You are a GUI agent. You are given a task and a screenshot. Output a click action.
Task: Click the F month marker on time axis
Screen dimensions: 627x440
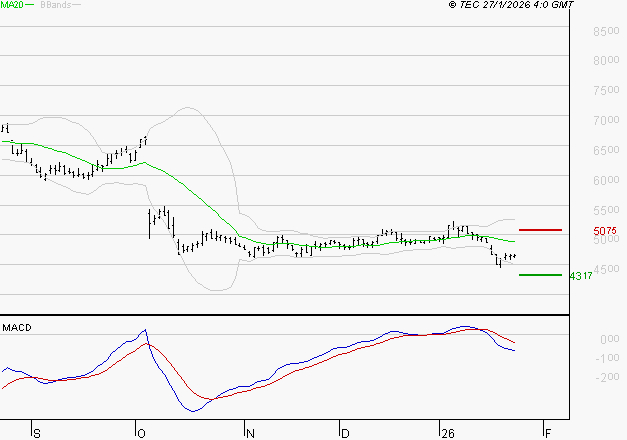(548, 434)
